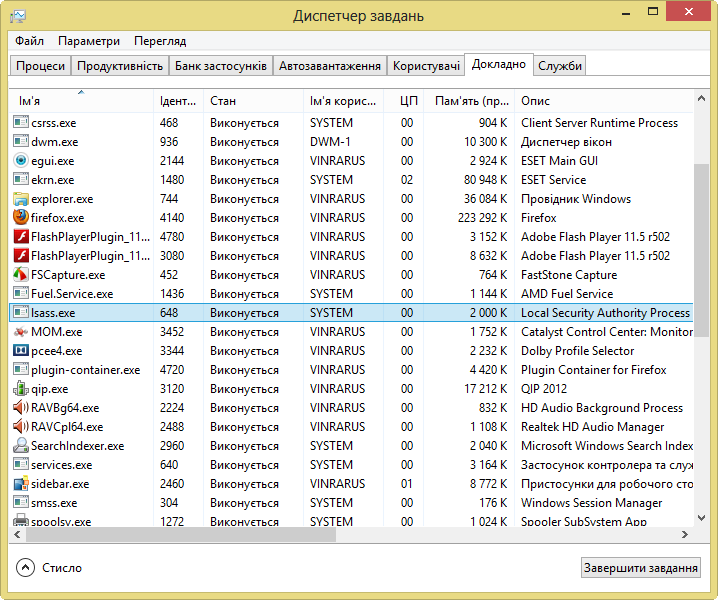Click the pcee4.exe Dolby icon
Image resolution: width=718 pixels, height=600 pixels.
[x=21, y=350]
